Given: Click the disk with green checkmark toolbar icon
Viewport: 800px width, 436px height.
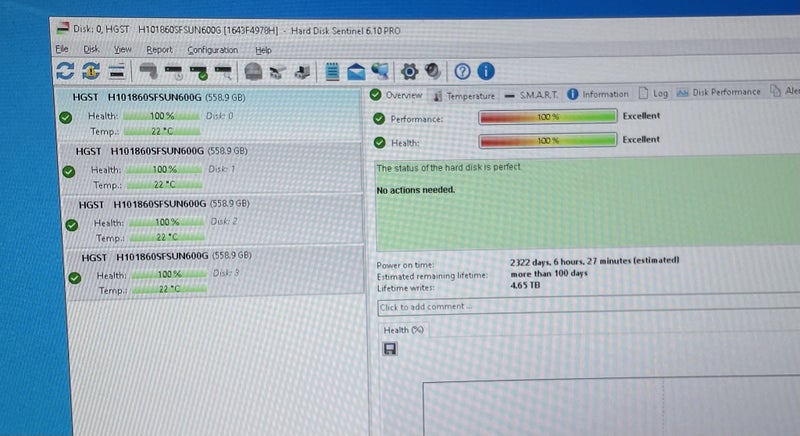Looking at the screenshot, I should (198, 72).
